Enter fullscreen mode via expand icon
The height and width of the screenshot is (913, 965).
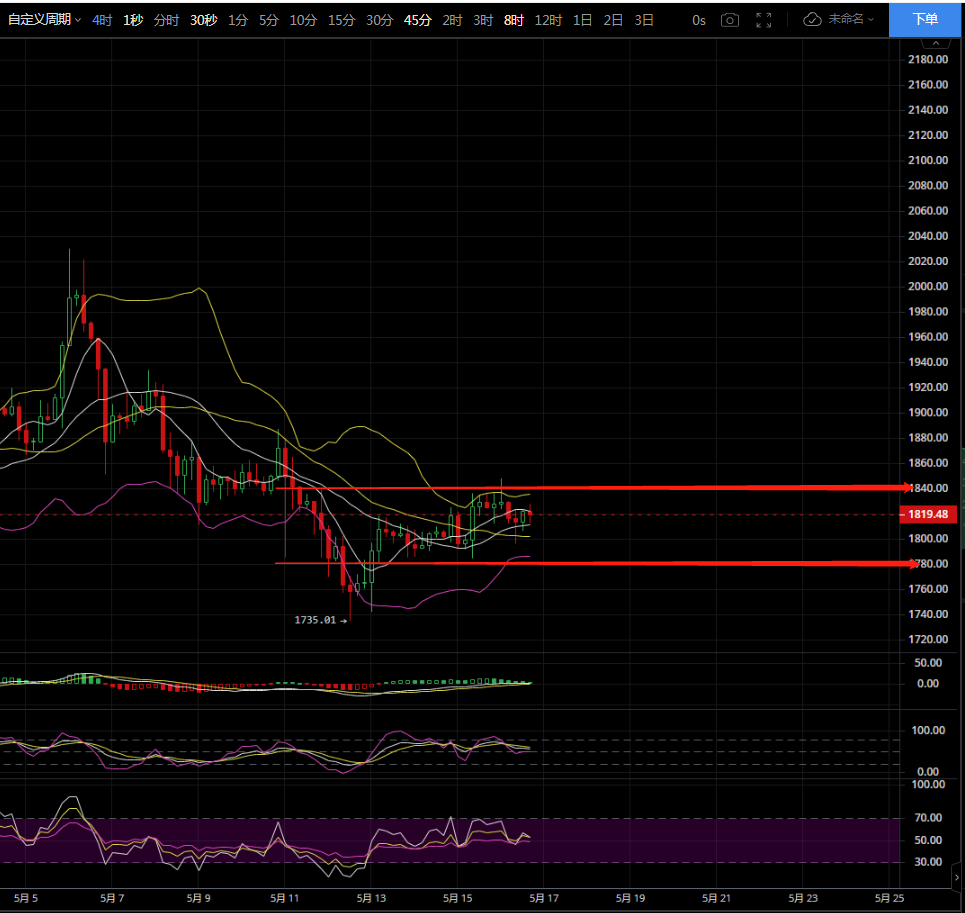764,20
